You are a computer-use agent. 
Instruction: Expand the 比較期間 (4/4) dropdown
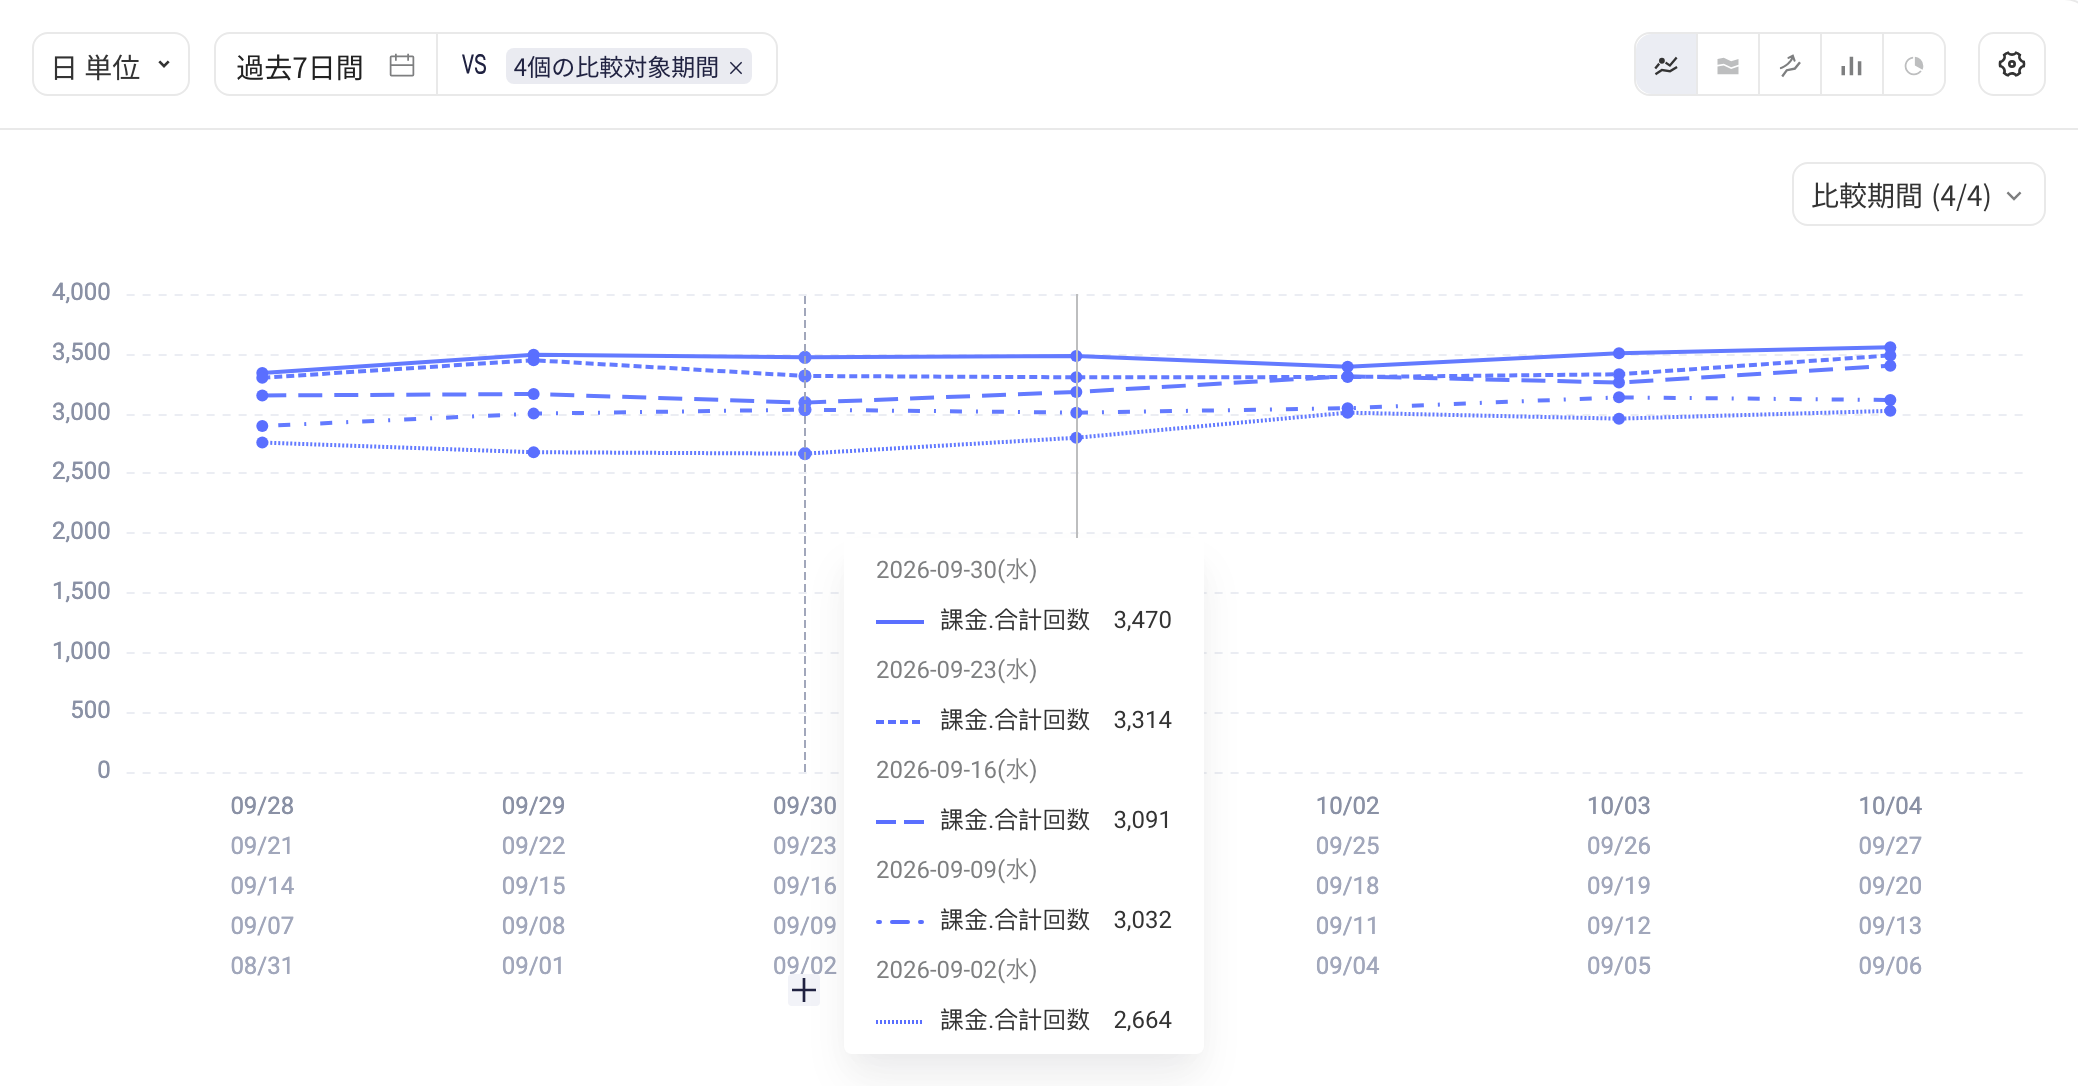pos(1918,195)
